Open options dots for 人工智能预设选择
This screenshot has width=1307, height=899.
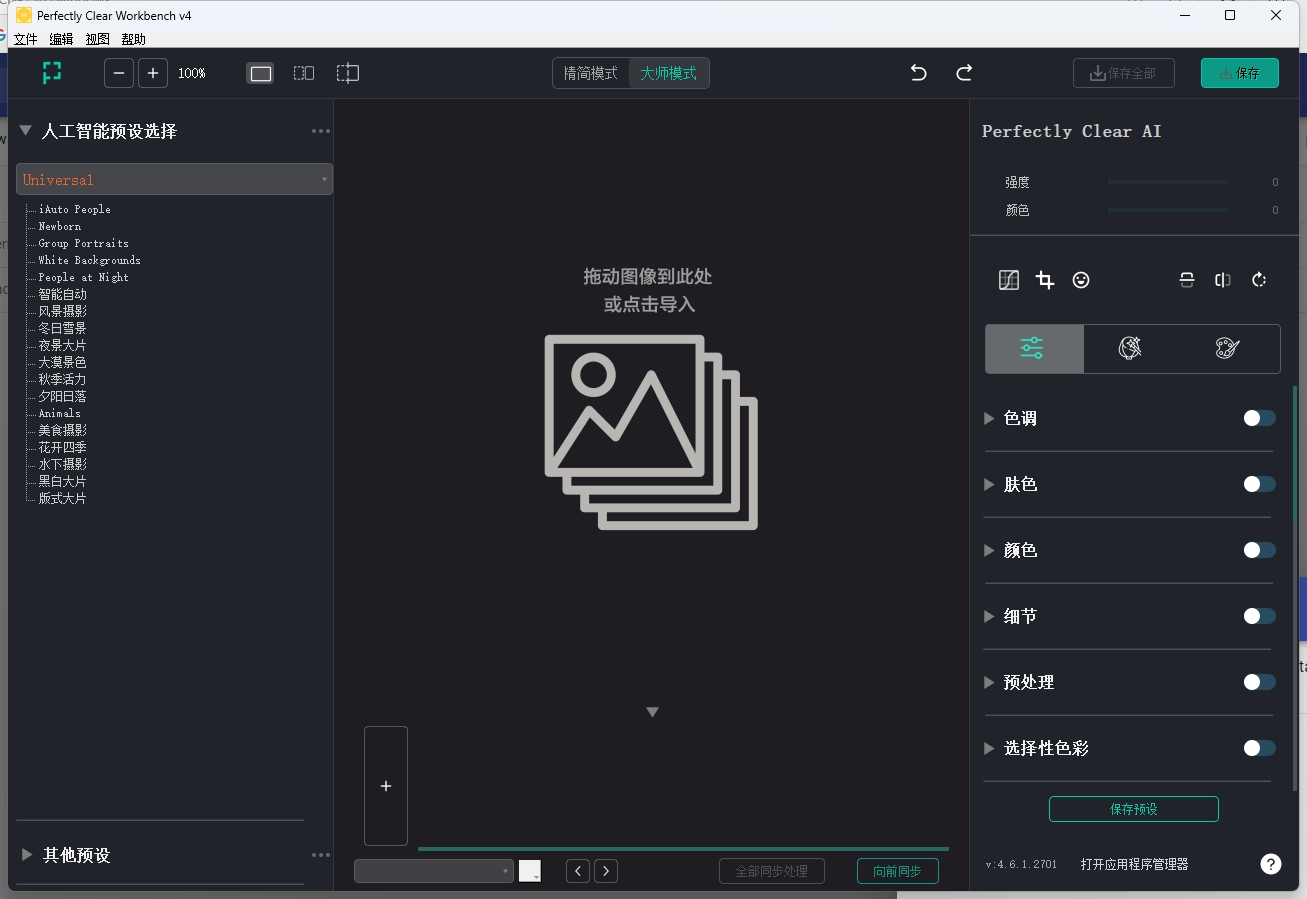[321, 131]
